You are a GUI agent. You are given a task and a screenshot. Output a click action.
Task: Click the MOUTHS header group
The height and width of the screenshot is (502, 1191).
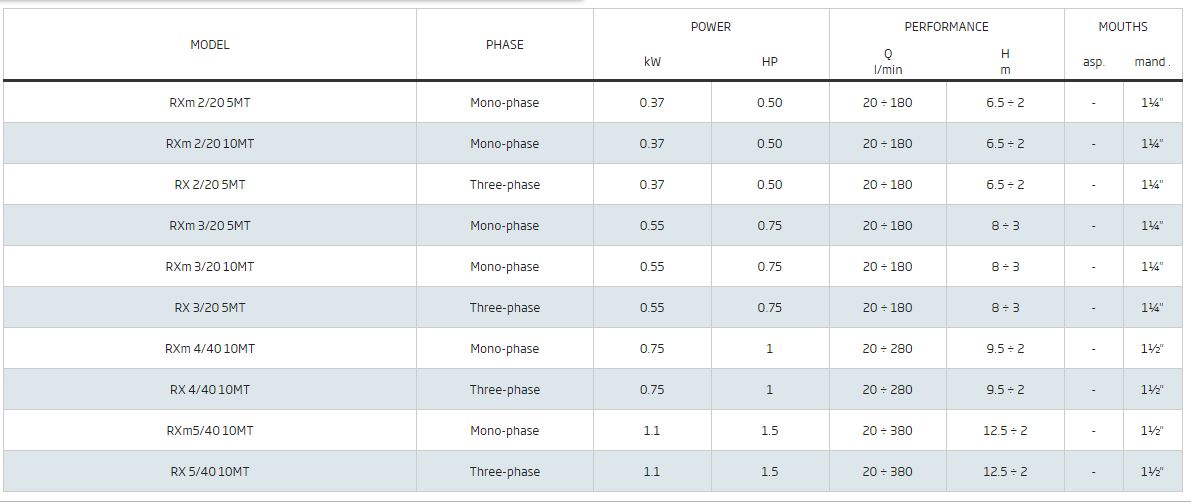pos(1123,27)
